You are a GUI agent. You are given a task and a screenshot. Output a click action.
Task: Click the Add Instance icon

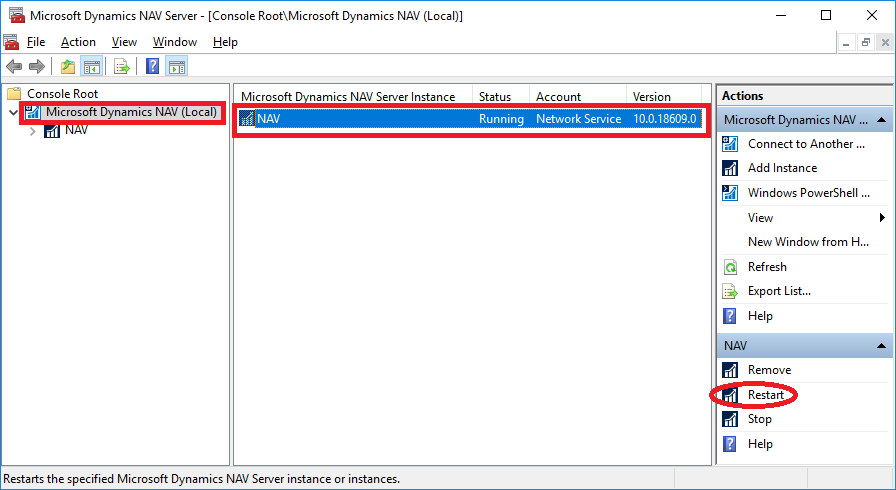[730, 168]
